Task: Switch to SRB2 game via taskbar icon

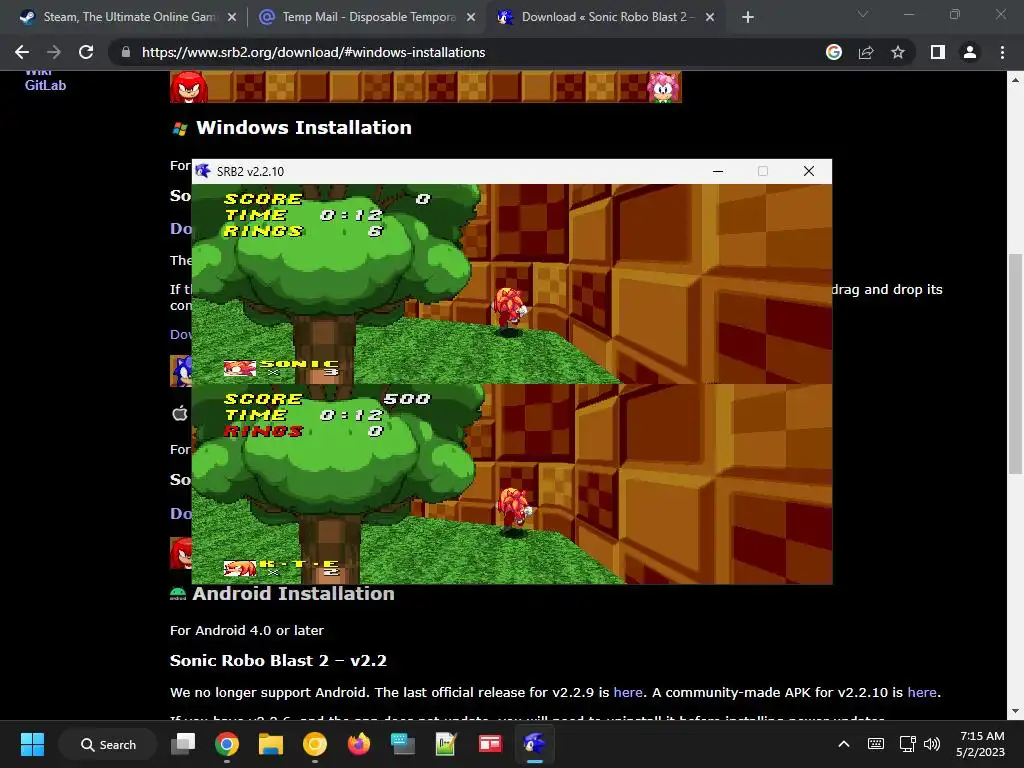Action: [535, 744]
